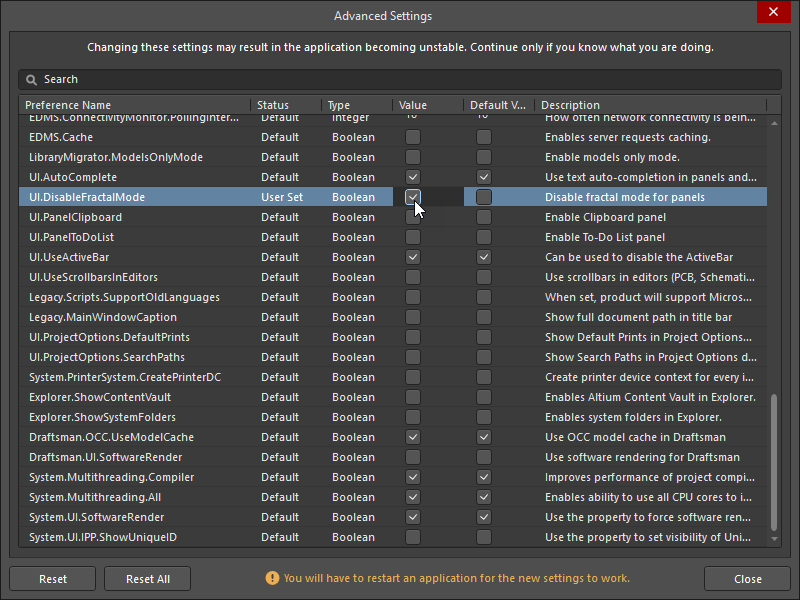Enable the EDMS.Cache value checkbox
The width and height of the screenshot is (800, 600).
(x=412, y=137)
